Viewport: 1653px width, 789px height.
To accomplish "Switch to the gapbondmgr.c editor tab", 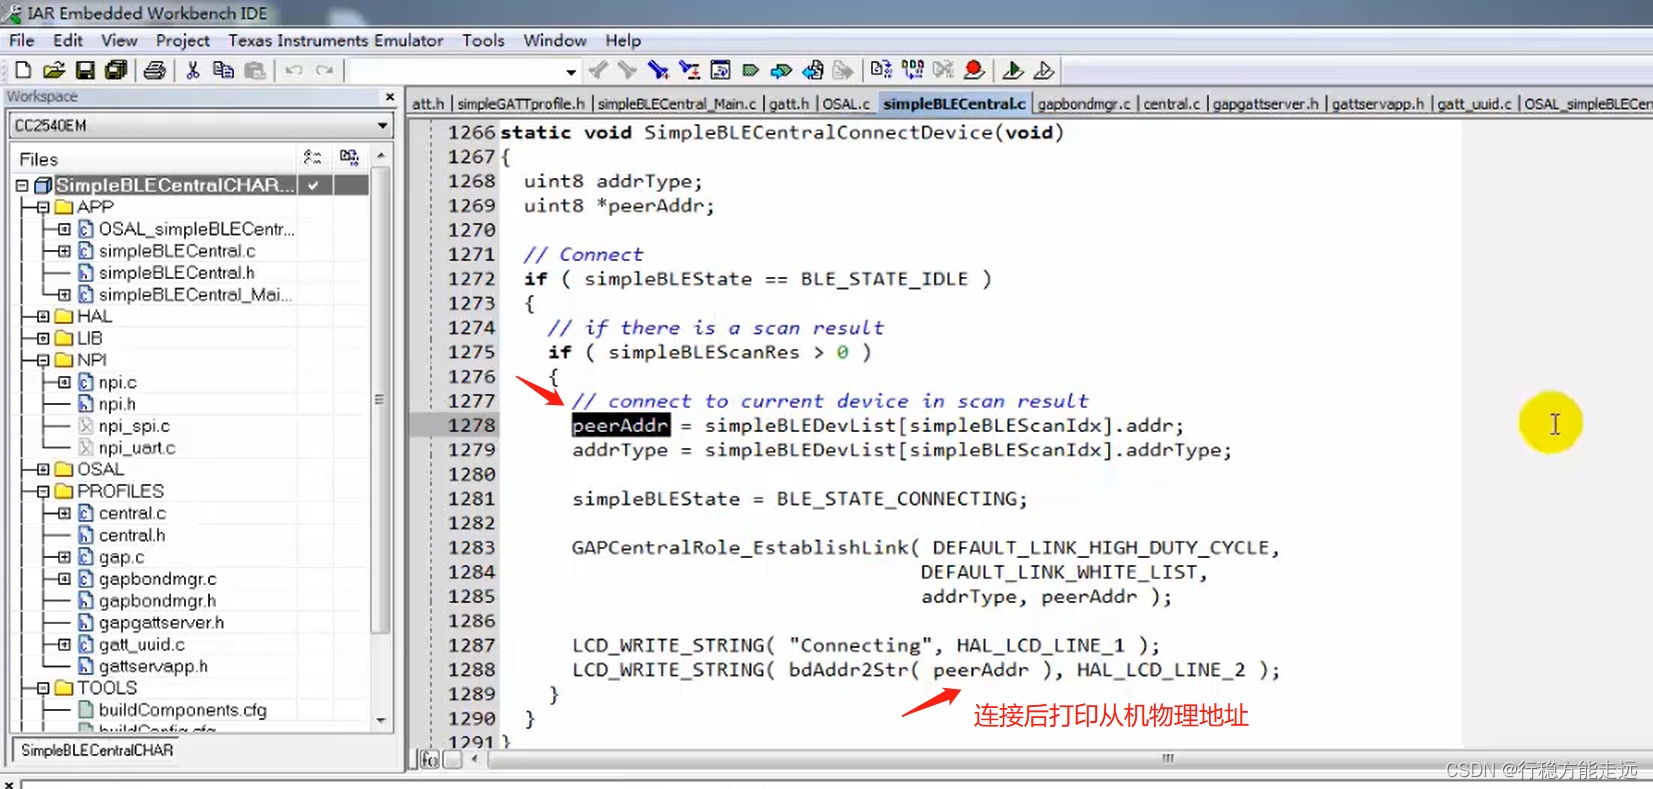I will pyautogui.click(x=1084, y=104).
